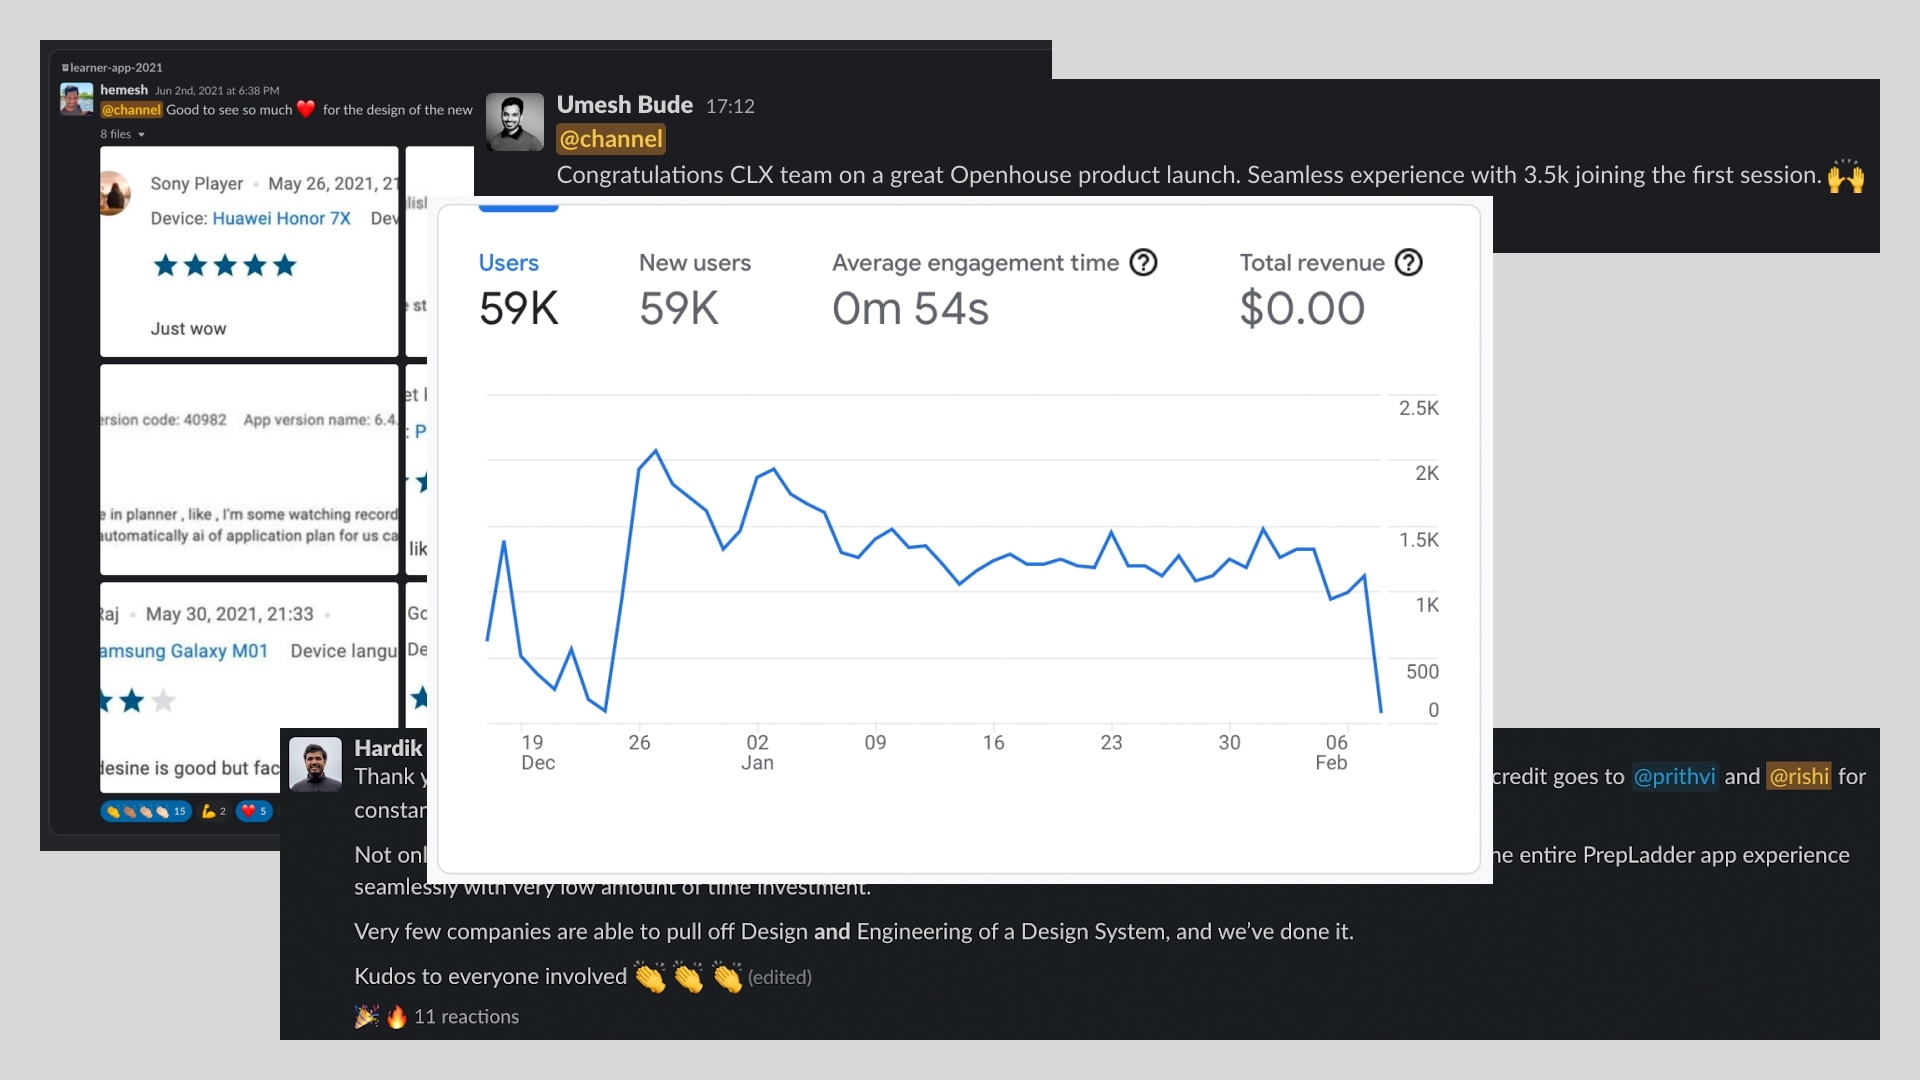This screenshot has height=1080, width=1920.
Task: Click the @rishi mention
Action: pyautogui.click(x=1798, y=776)
